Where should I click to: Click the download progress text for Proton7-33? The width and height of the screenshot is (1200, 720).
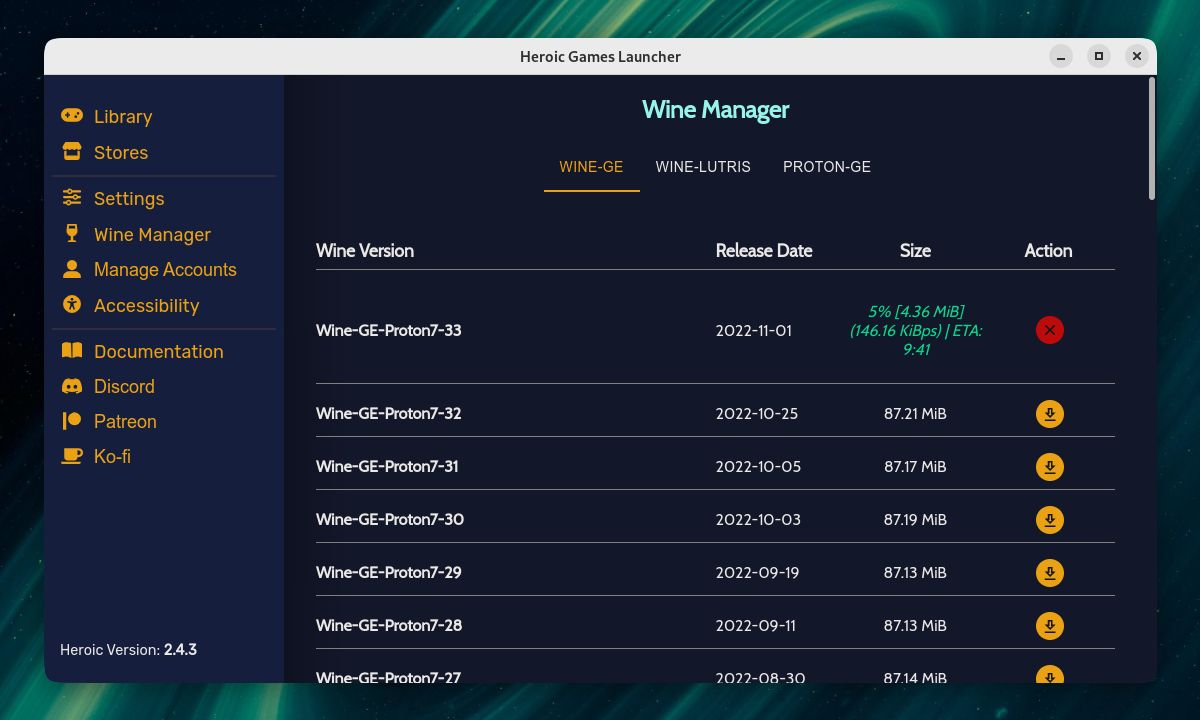click(916, 330)
